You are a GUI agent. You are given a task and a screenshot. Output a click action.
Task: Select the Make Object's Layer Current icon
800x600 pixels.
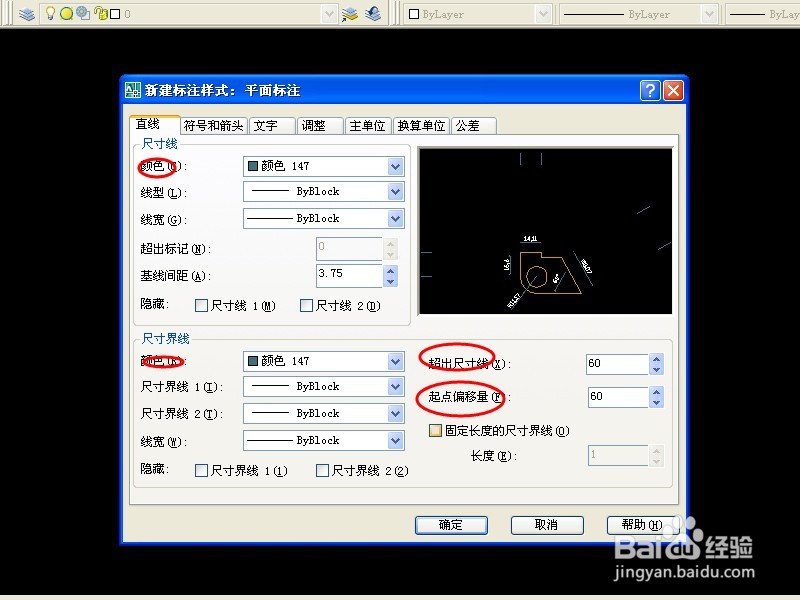tap(350, 14)
